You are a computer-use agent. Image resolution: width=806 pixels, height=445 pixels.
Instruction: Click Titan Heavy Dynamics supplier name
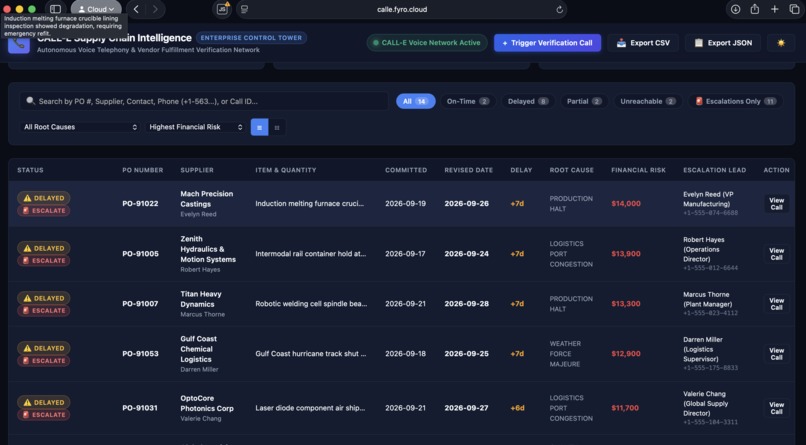pos(200,299)
